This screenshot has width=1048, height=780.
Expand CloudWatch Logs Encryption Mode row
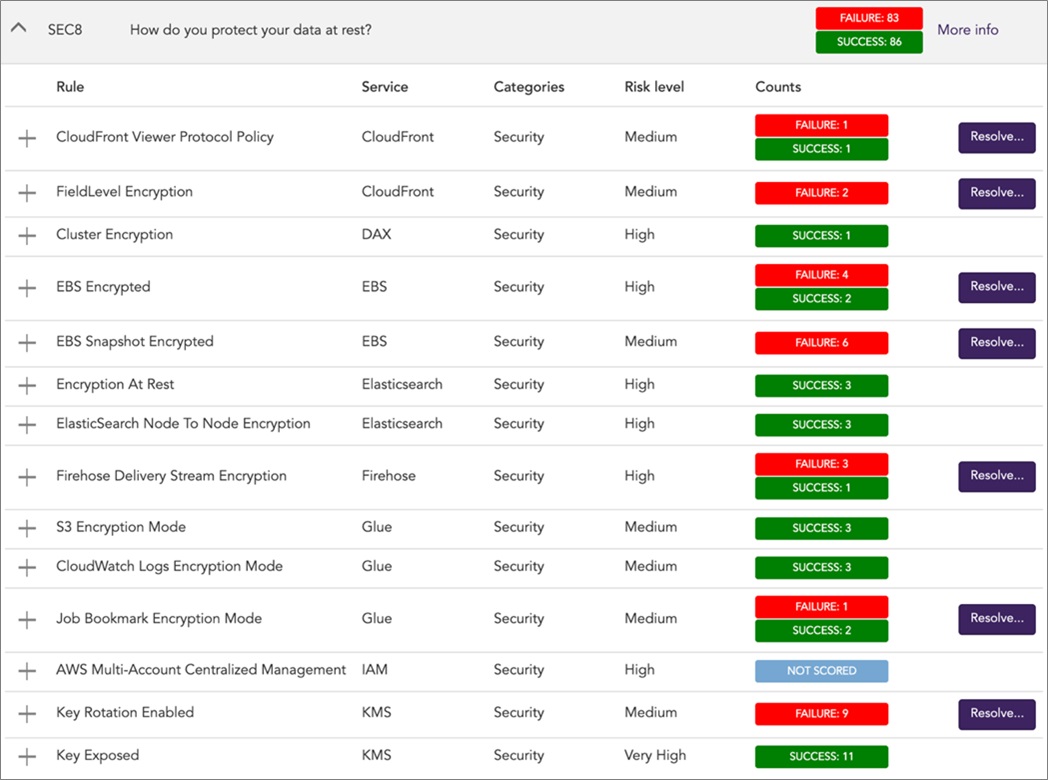coord(27,568)
